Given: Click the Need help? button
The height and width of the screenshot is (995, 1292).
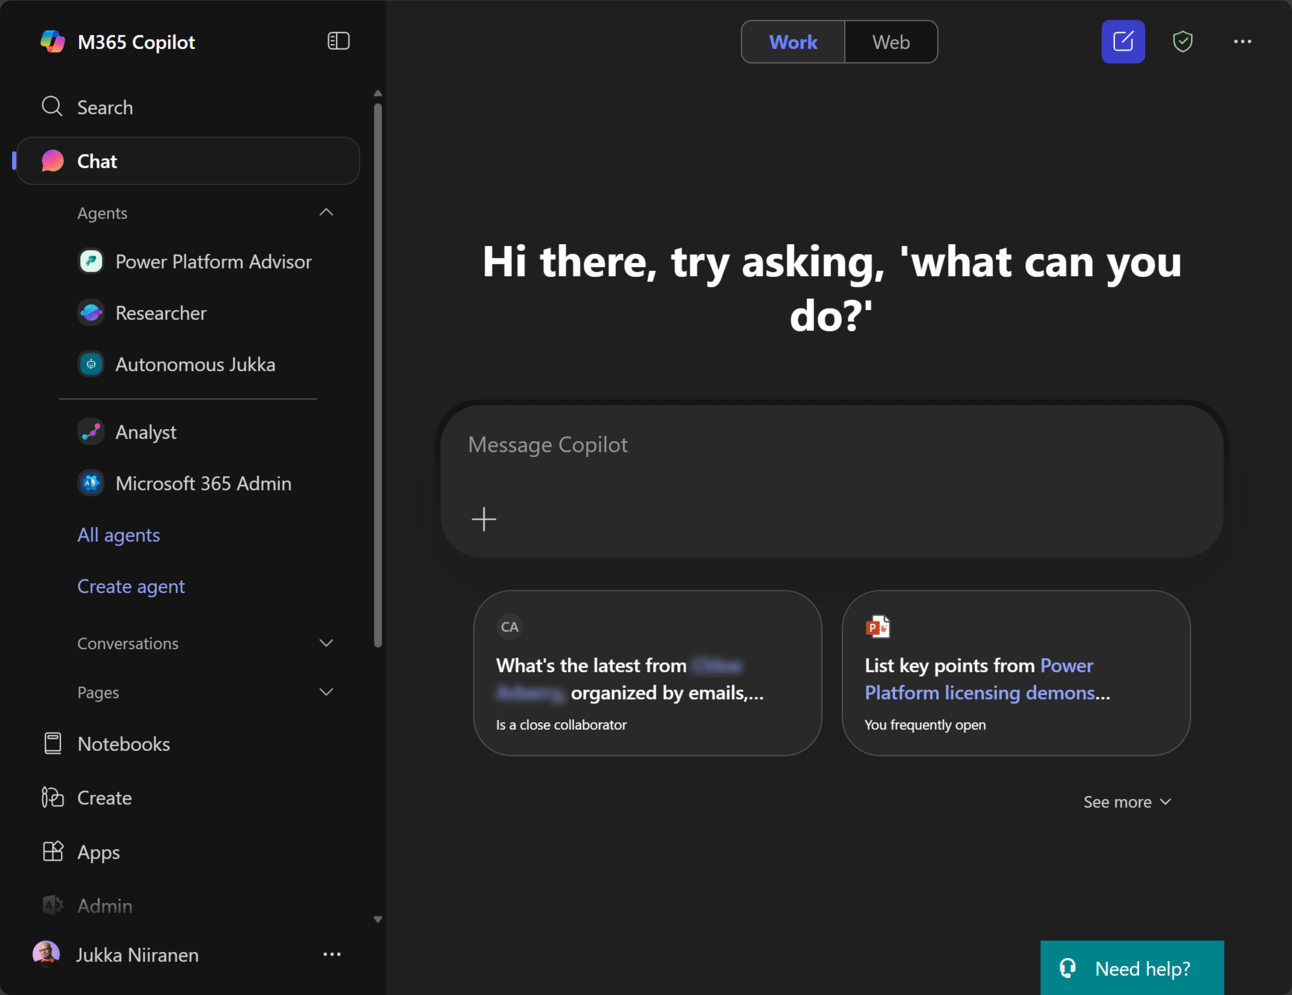Looking at the screenshot, I should [1132, 968].
